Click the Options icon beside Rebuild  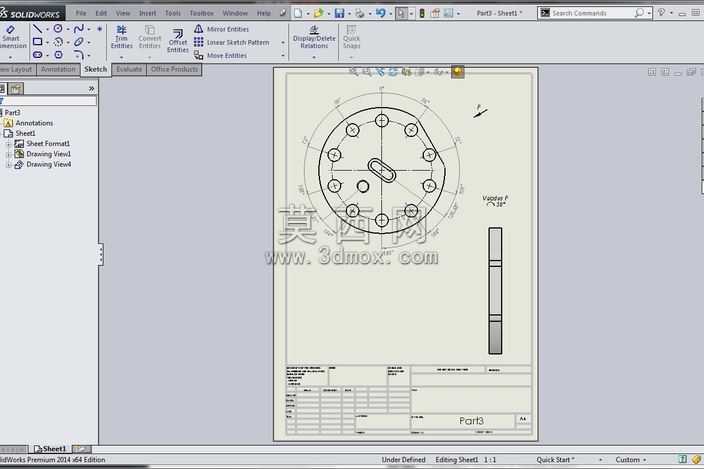(x=435, y=13)
